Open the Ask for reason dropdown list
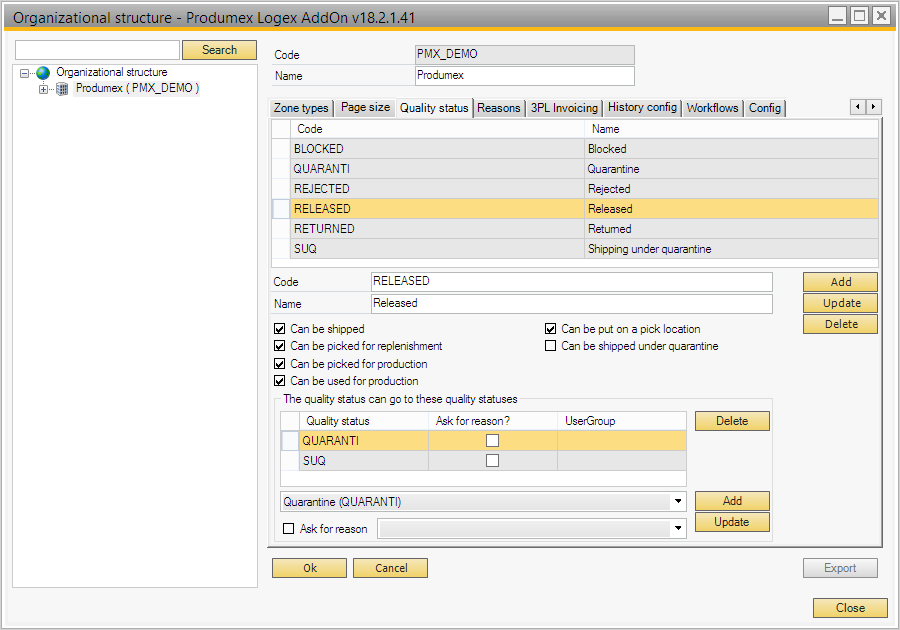The image size is (900, 630). [679, 529]
